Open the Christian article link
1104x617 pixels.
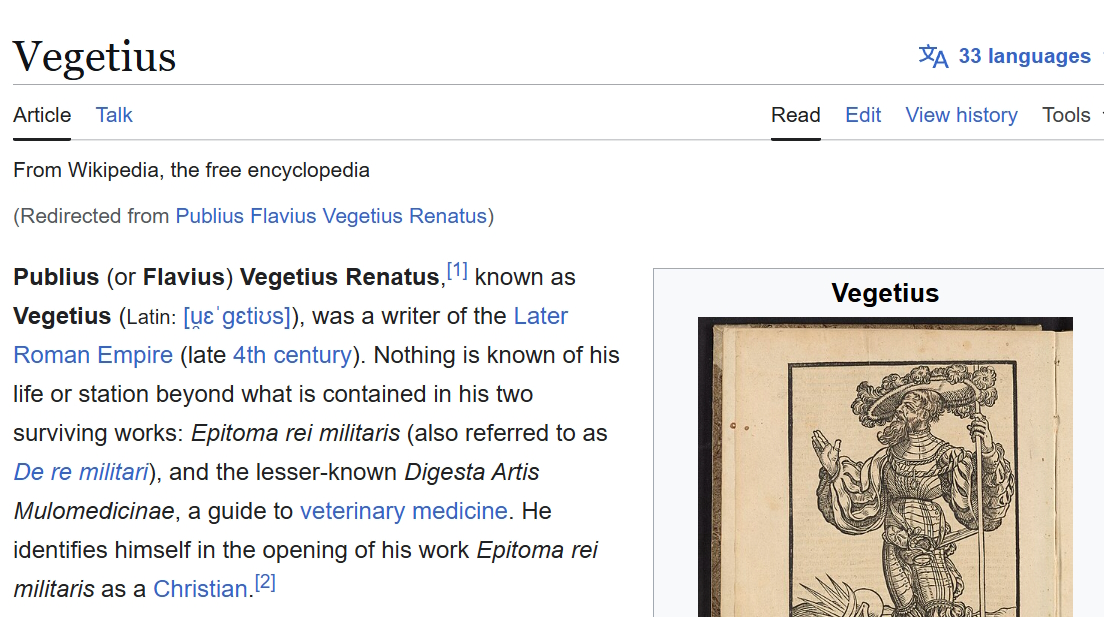200,589
